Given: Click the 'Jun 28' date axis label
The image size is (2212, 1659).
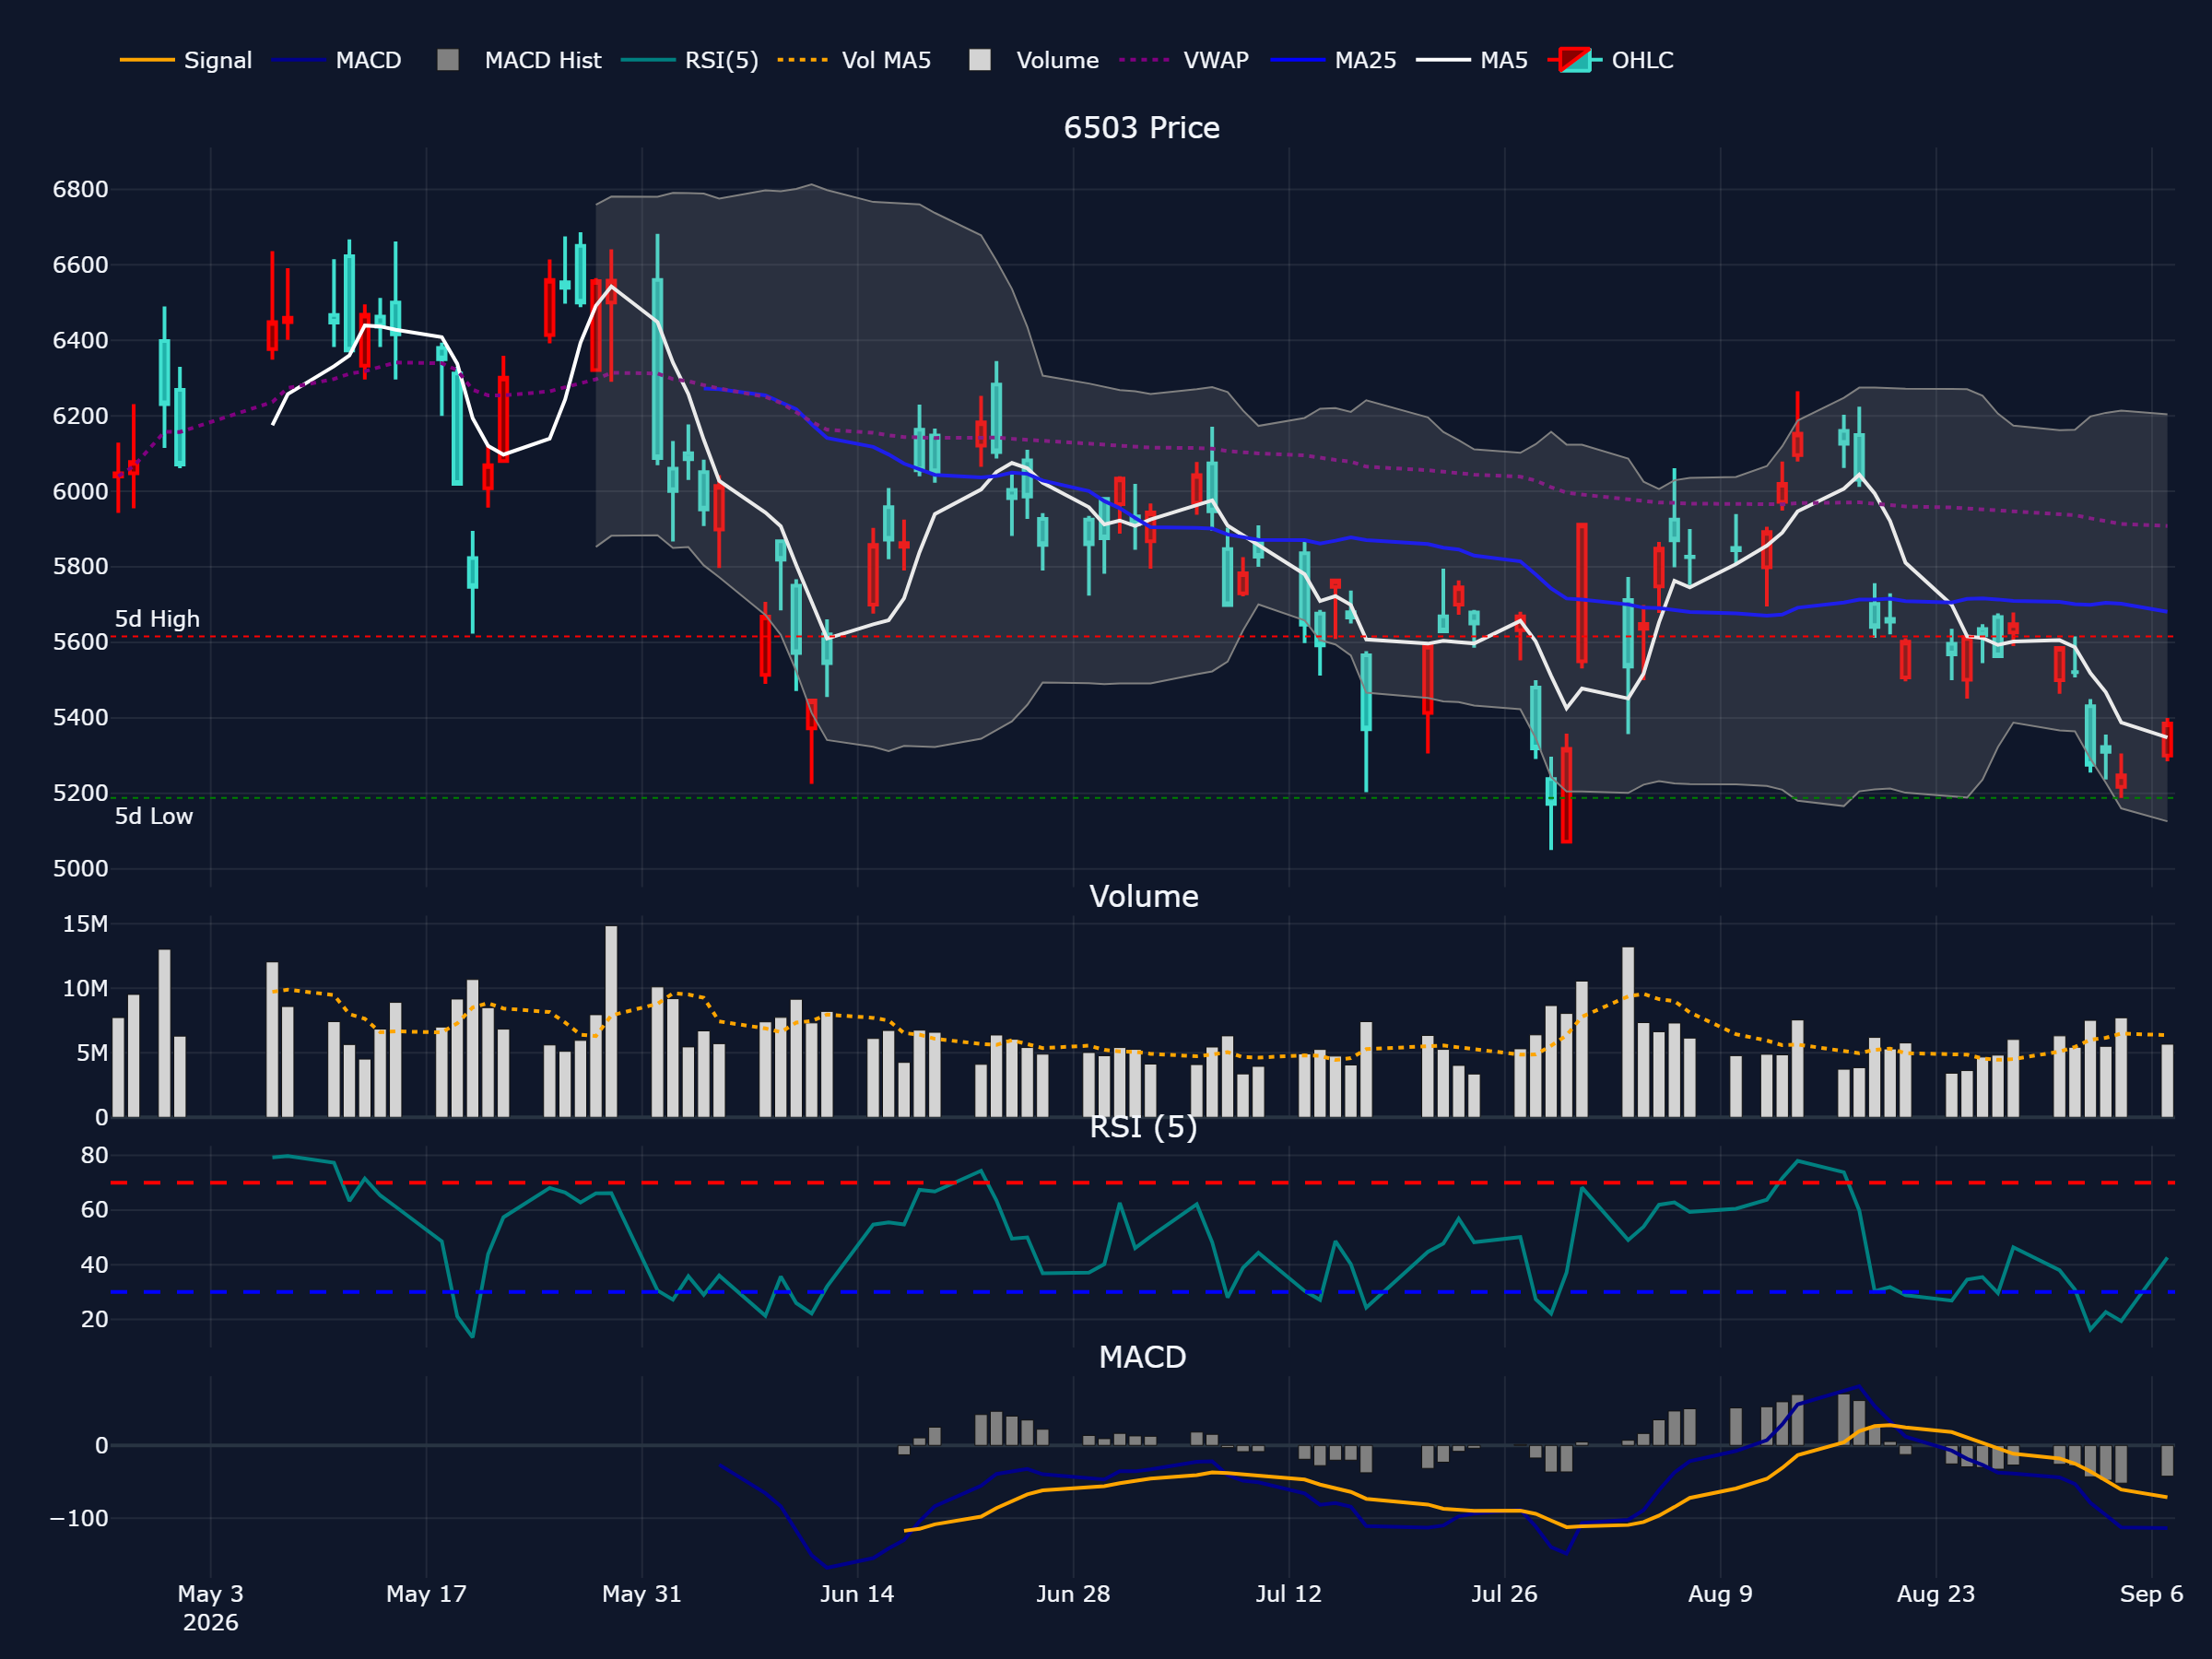Looking at the screenshot, I should point(1073,1594).
